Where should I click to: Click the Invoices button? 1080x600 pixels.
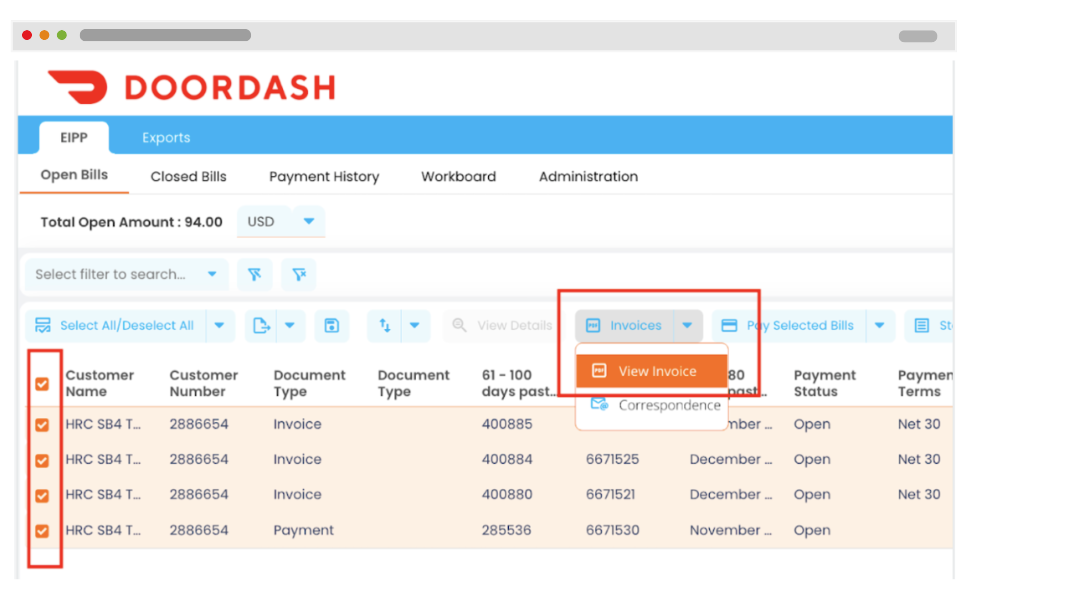point(624,325)
